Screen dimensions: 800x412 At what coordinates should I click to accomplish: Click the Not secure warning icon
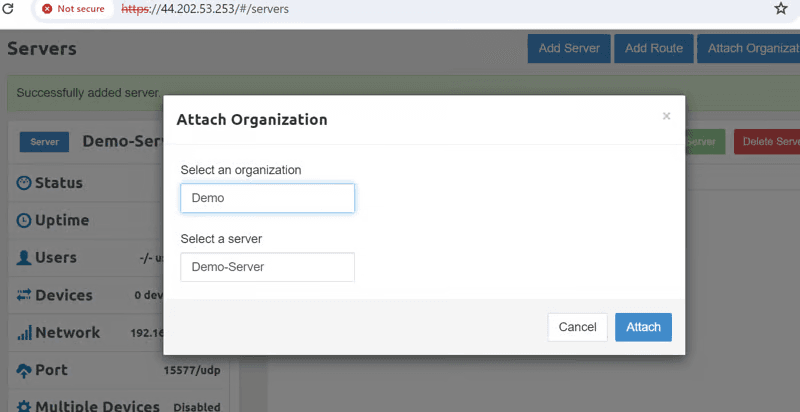[47, 8]
